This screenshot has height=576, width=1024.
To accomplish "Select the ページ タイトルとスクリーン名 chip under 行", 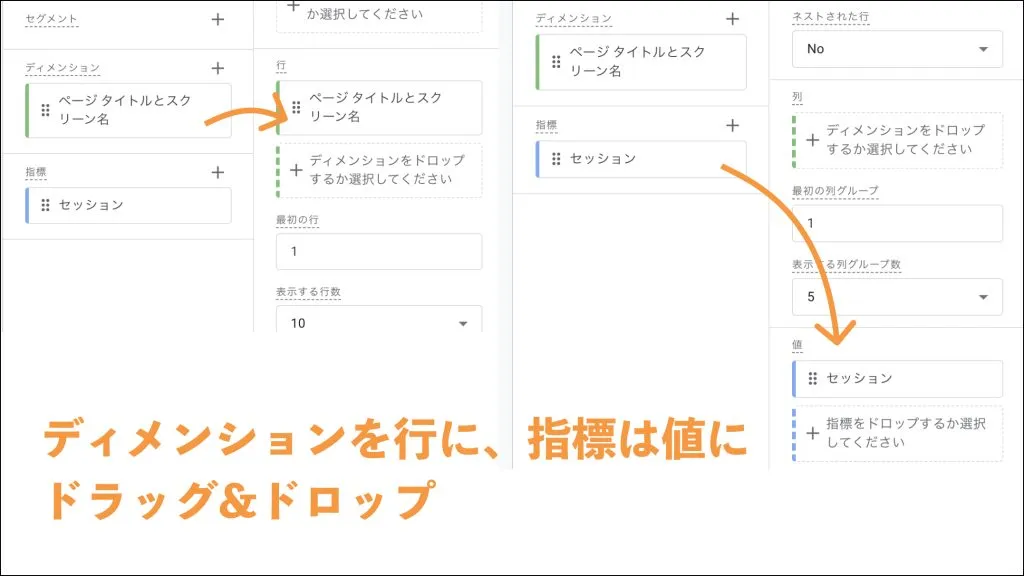I will click(x=379, y=108).
